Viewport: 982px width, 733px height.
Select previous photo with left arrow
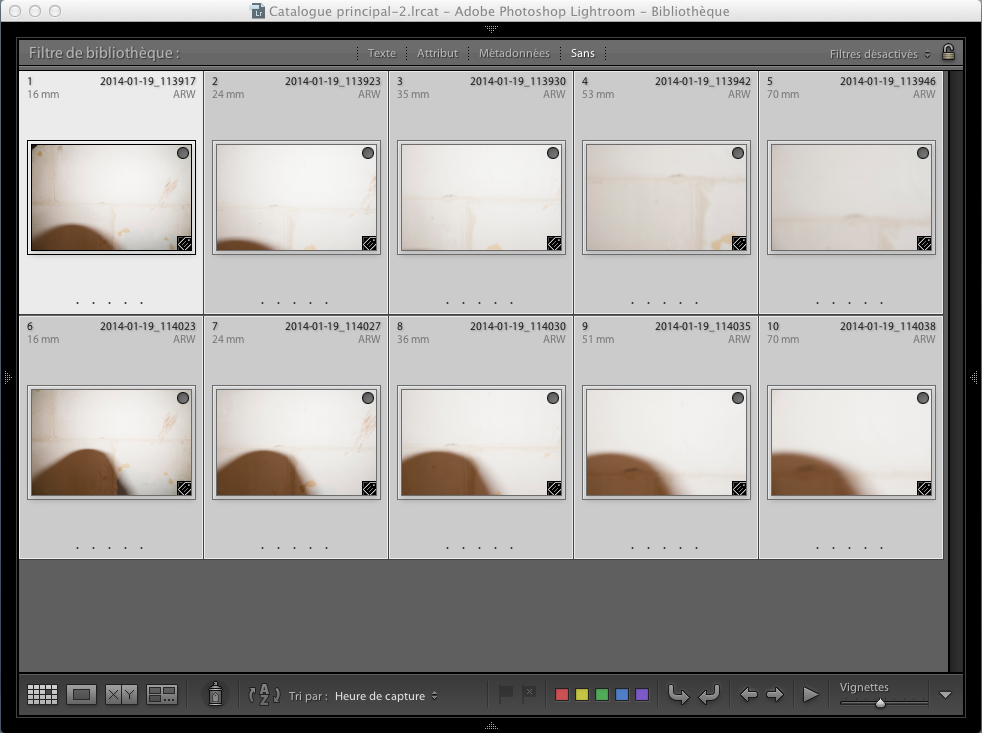[749, 694]
